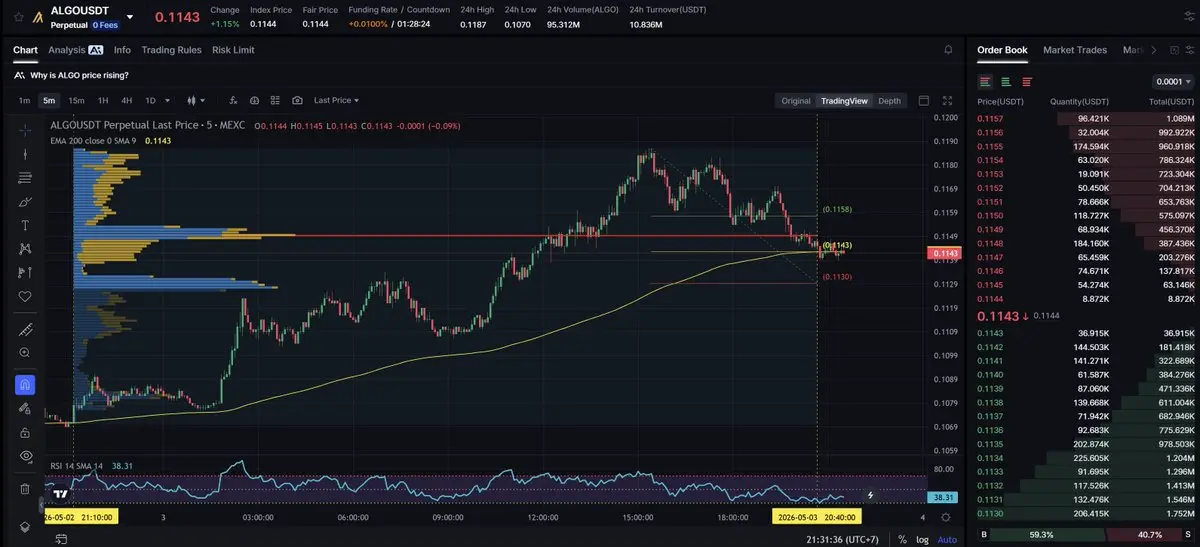This screenshot has width=1200, height=547.
Task: Open the Analysis AI tab
Action: tap(76, 50)
